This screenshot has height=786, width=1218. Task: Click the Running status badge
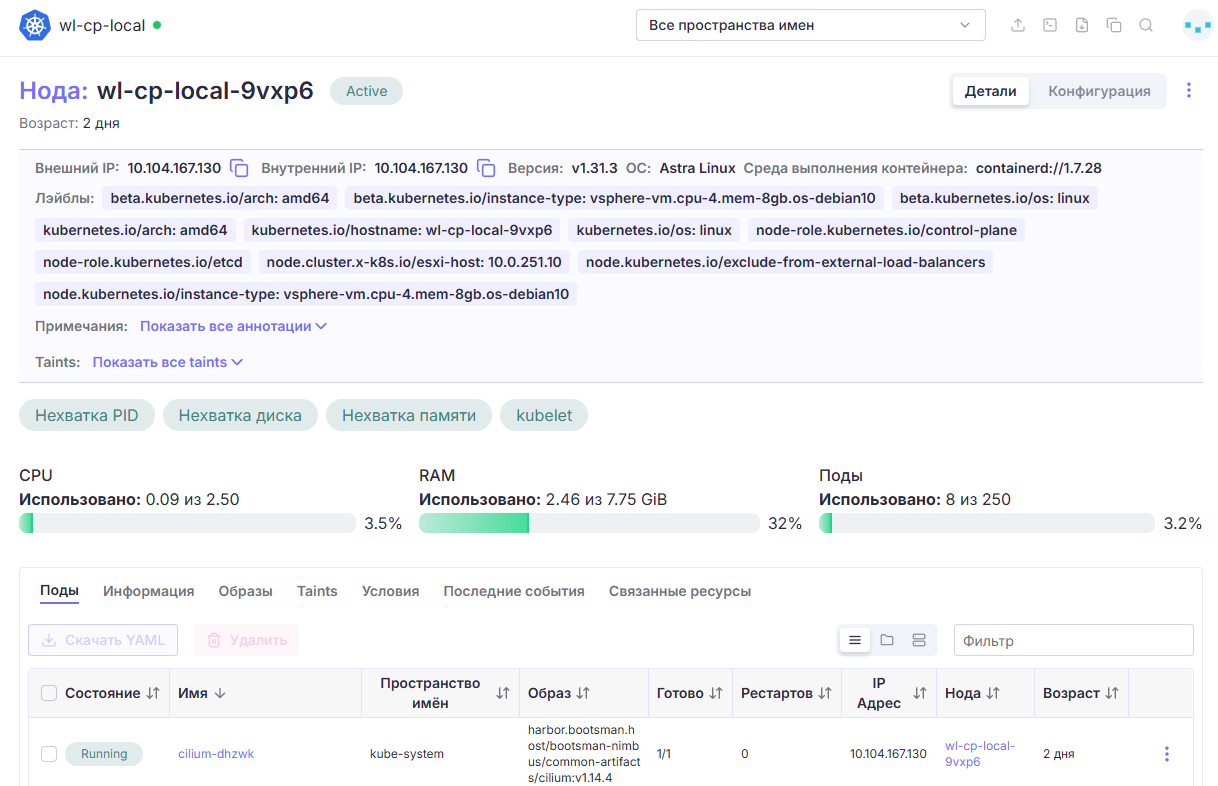point(104,754)
